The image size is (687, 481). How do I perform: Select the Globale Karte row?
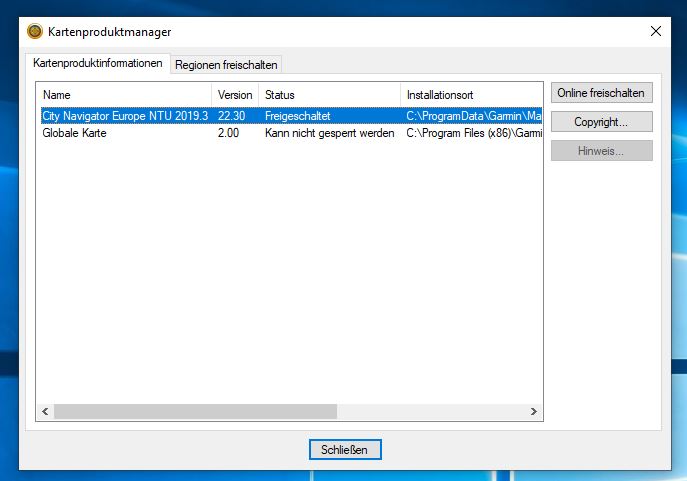pos(291,133)
